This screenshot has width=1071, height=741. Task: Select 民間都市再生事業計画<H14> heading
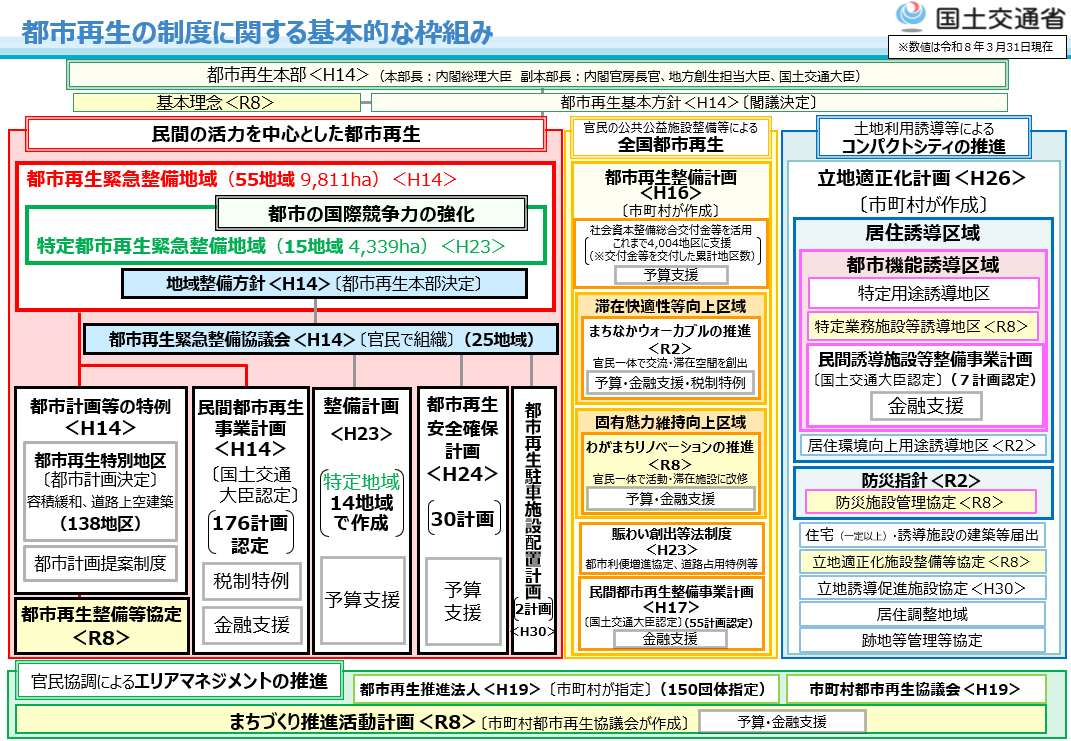click(251, 428)
